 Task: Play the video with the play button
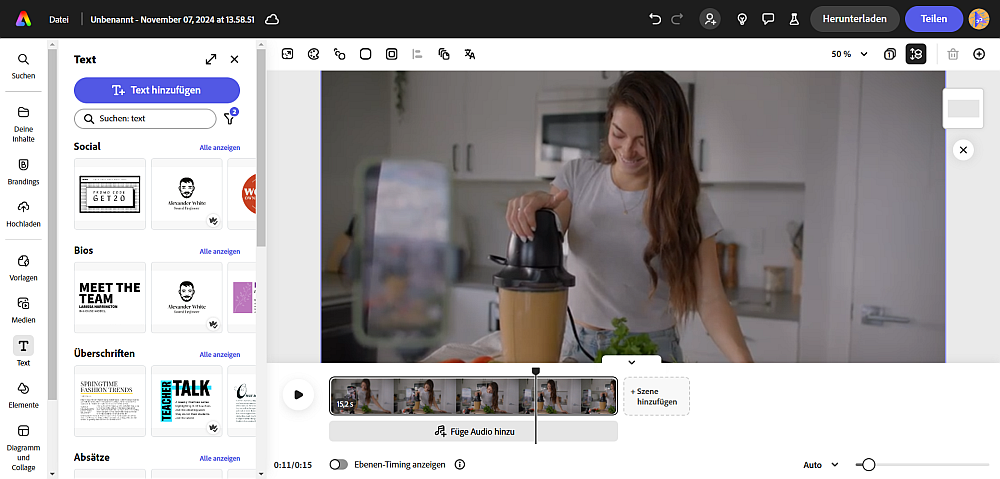click(x=298, y=394)
